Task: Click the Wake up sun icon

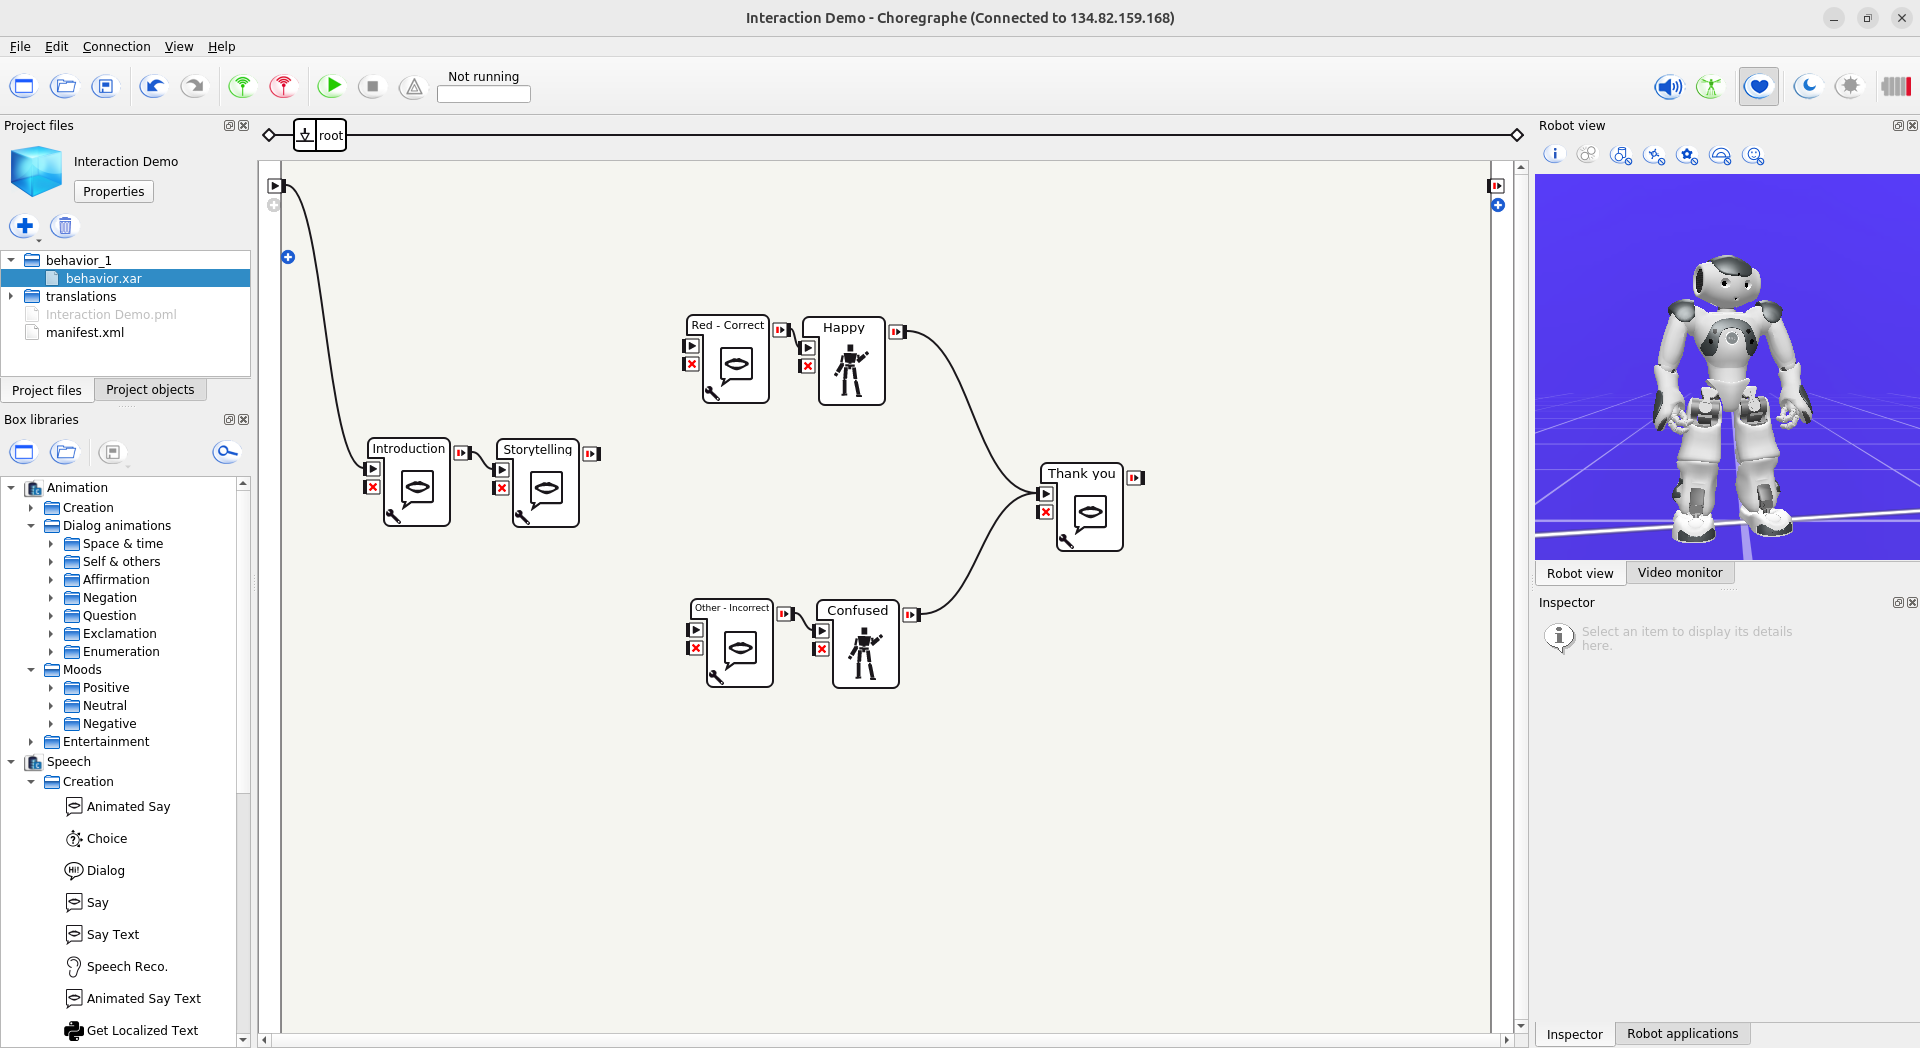Action: pos(1850,87)
